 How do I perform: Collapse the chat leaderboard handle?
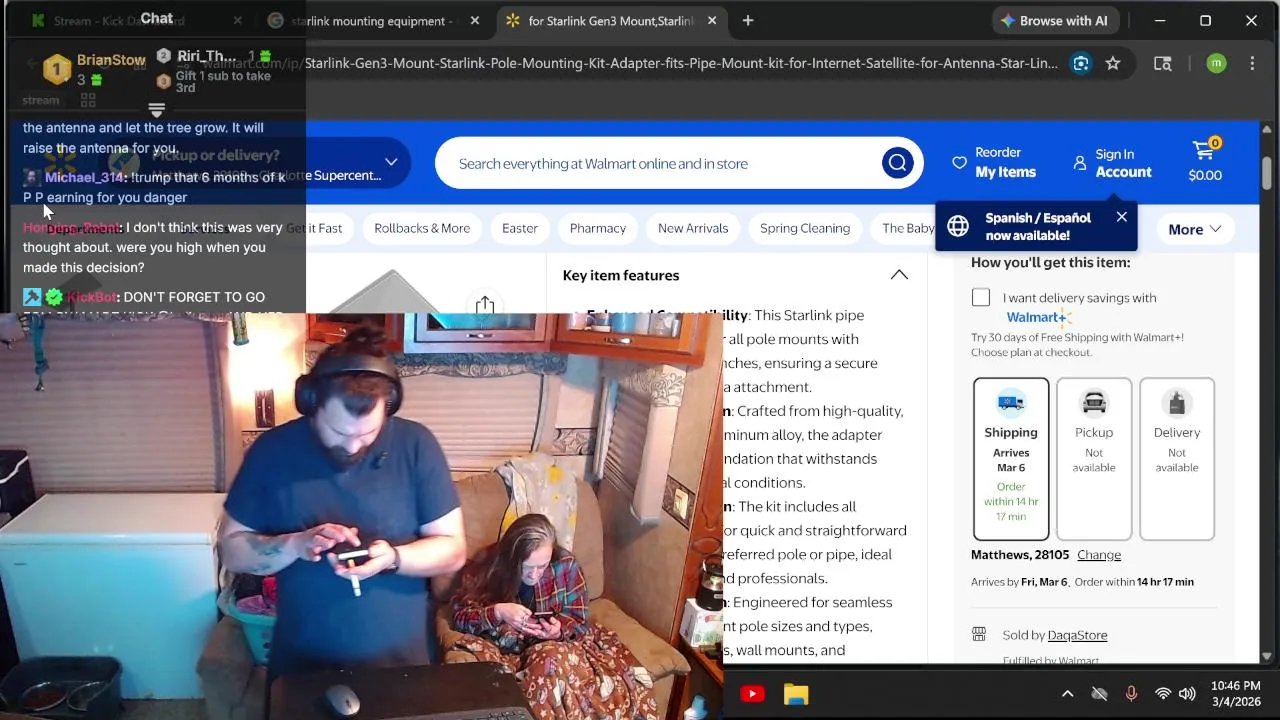pos(156,110)
